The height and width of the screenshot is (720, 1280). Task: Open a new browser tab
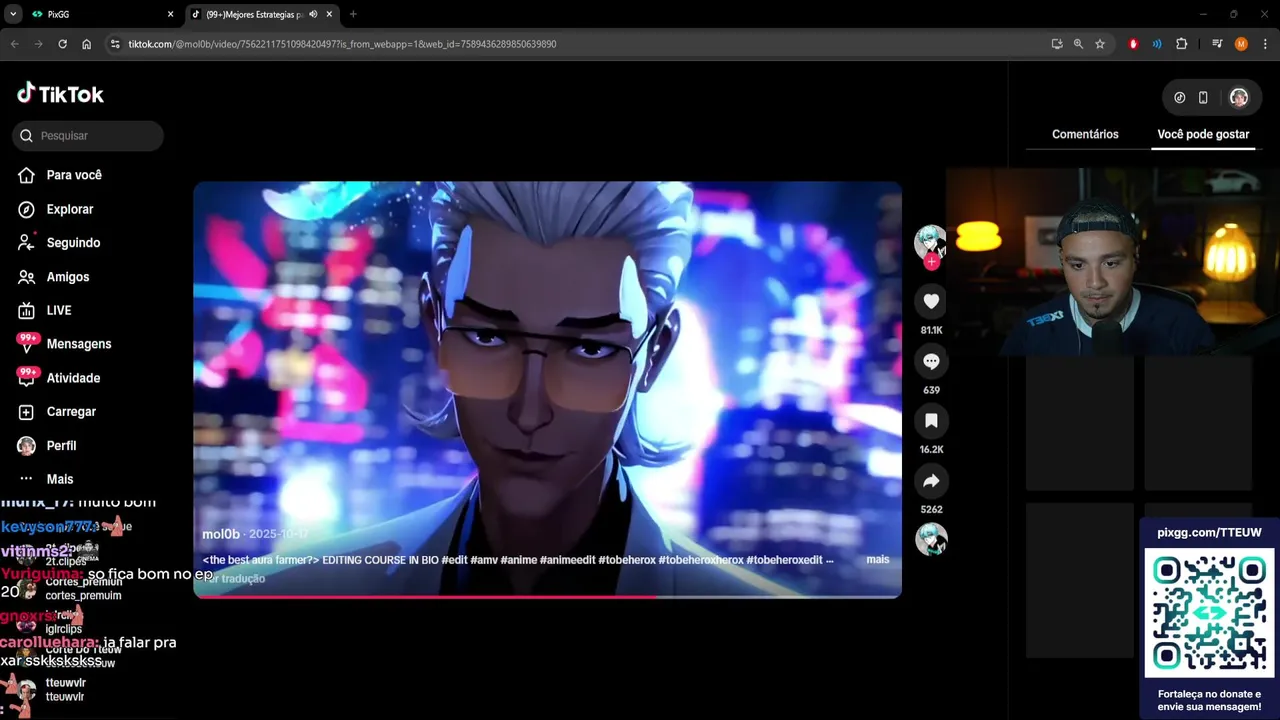(353, 14)
